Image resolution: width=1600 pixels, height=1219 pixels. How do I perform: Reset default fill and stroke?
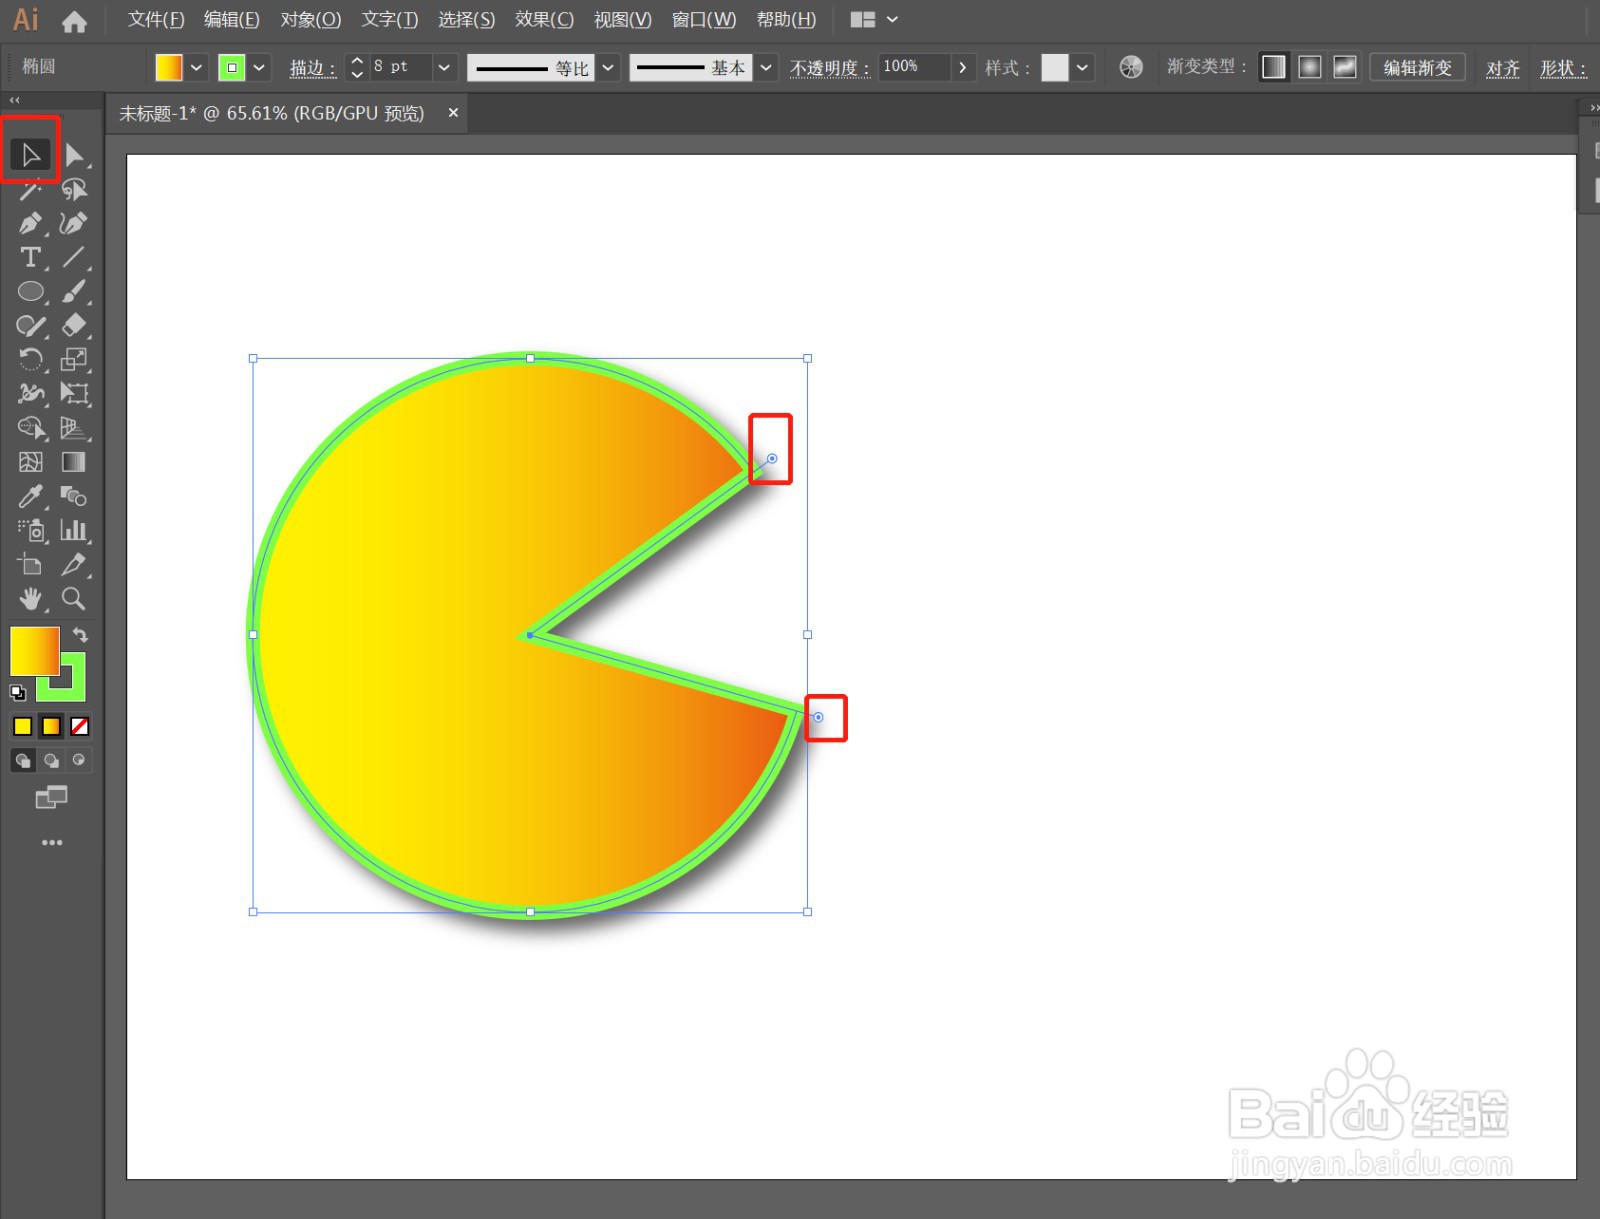click(18, 691)
